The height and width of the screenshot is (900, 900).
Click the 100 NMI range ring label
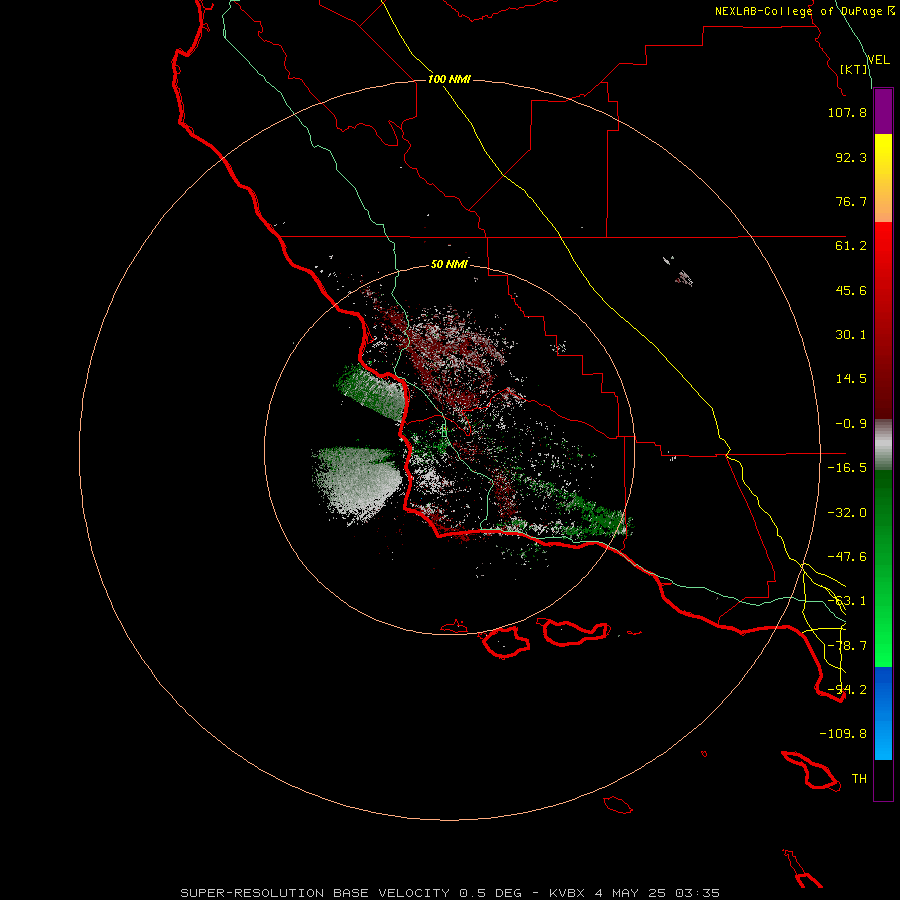[x=449, y=79]
